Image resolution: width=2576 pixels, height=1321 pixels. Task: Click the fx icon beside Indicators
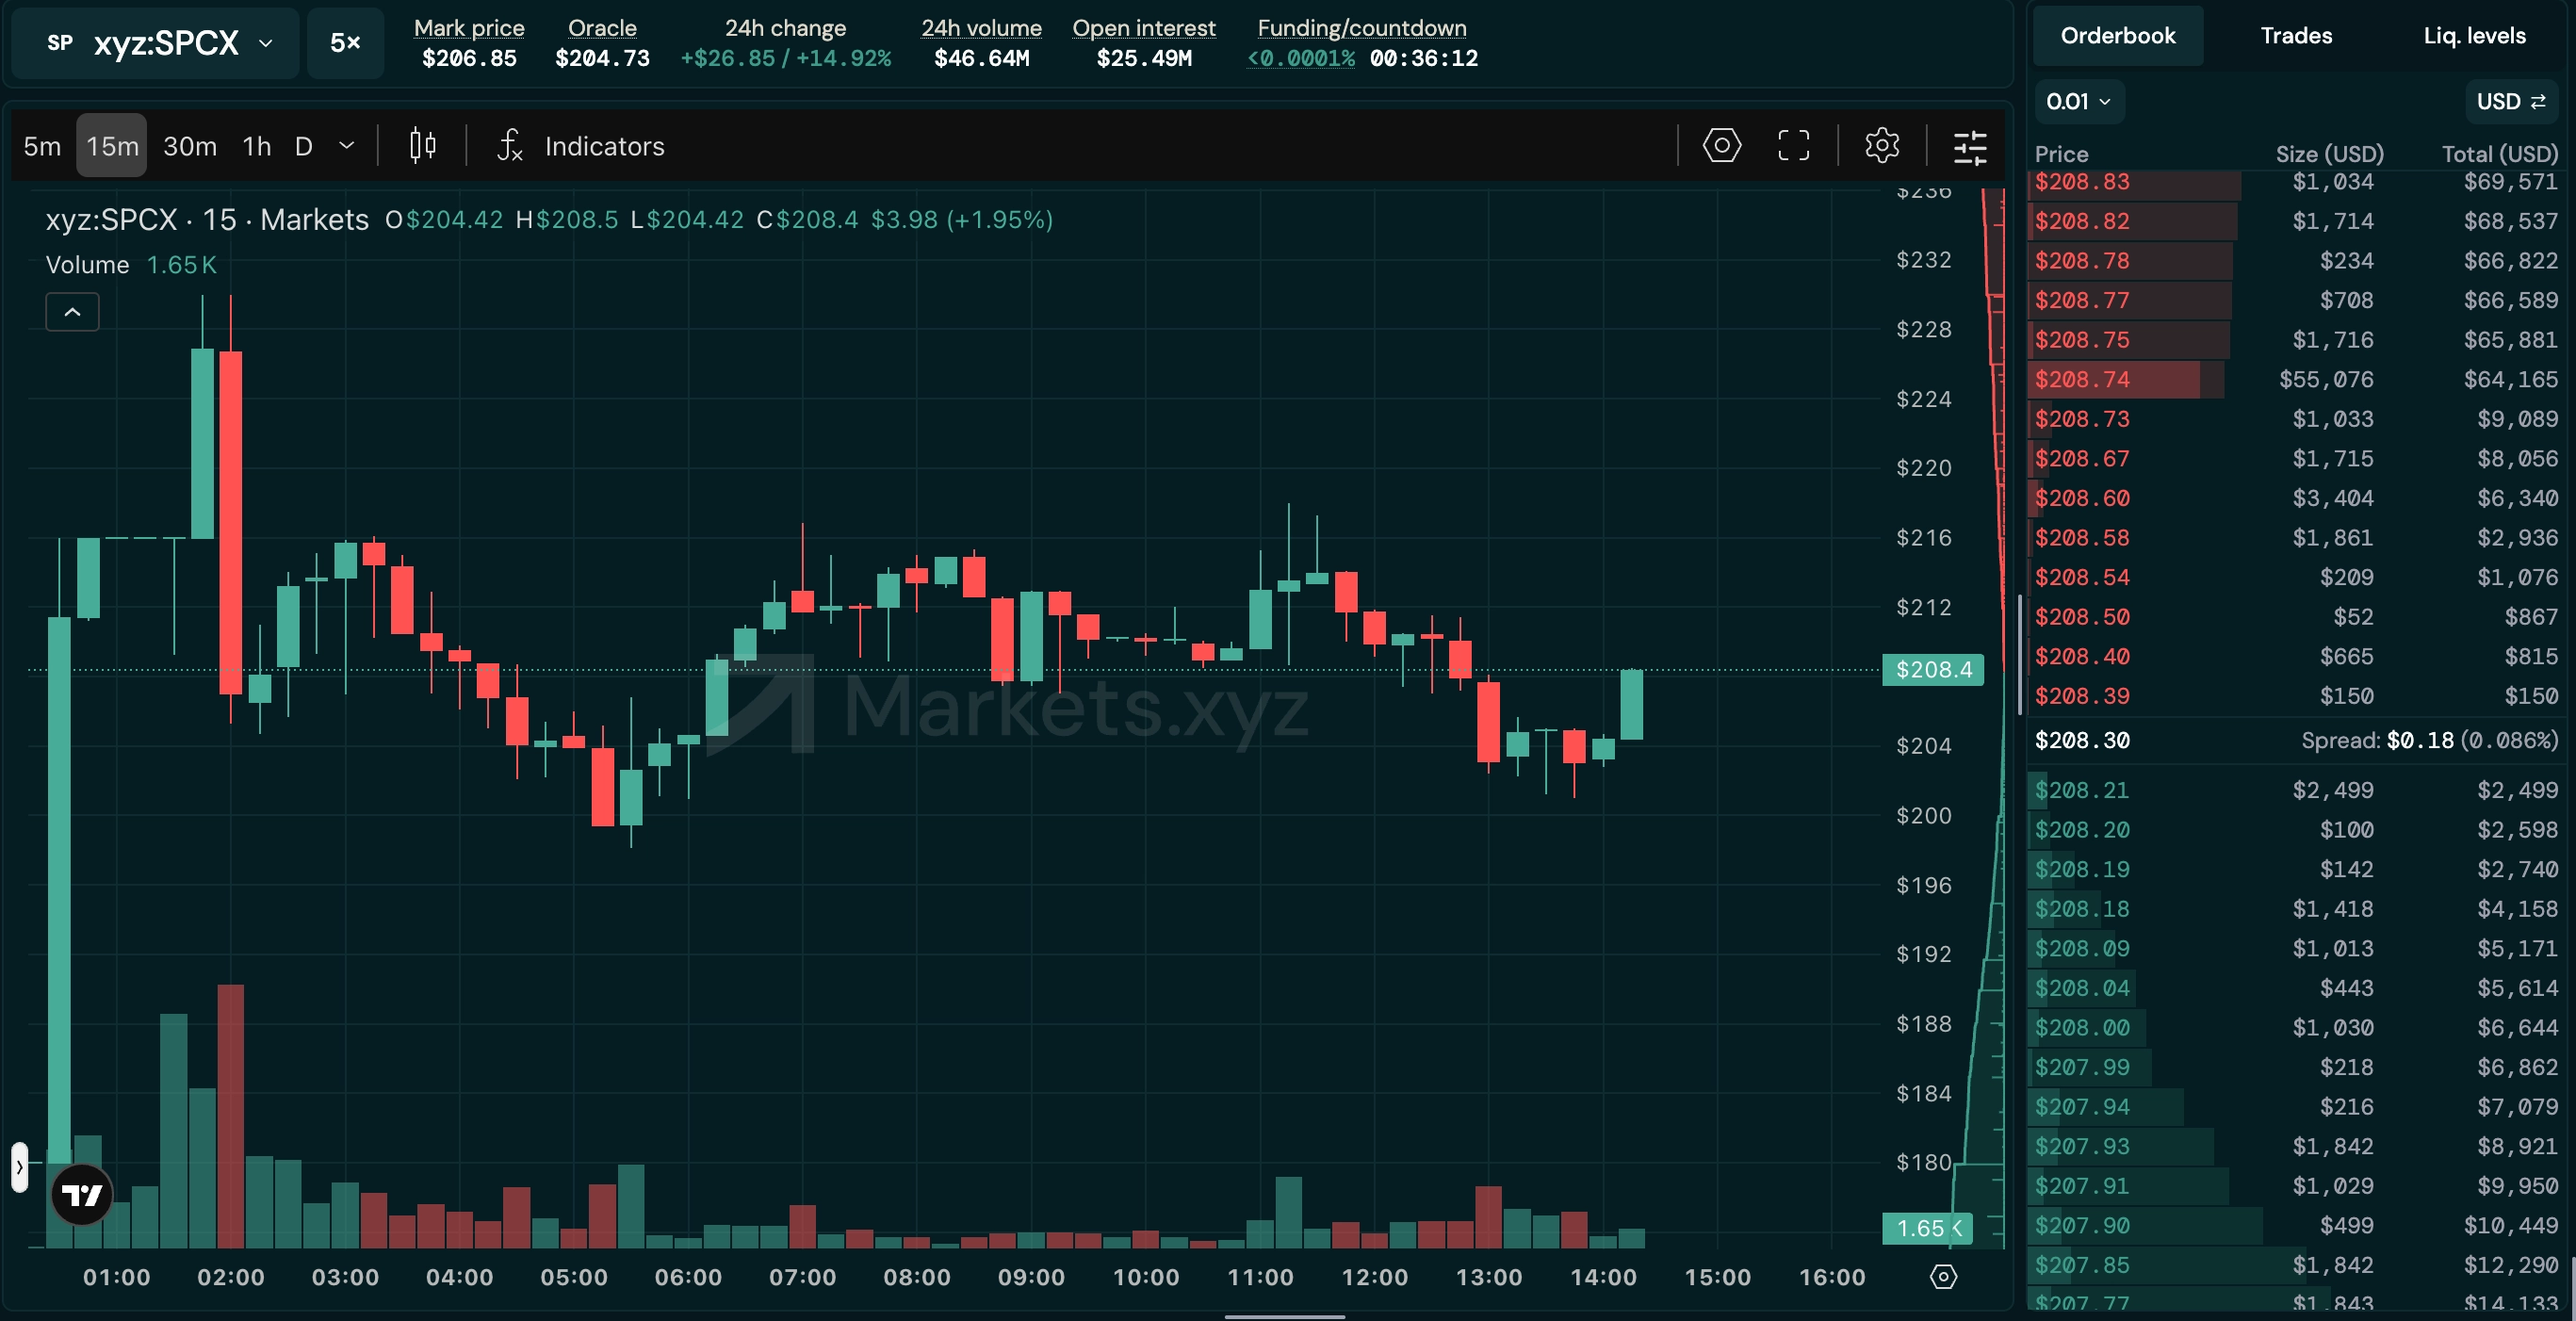[510, 146]
